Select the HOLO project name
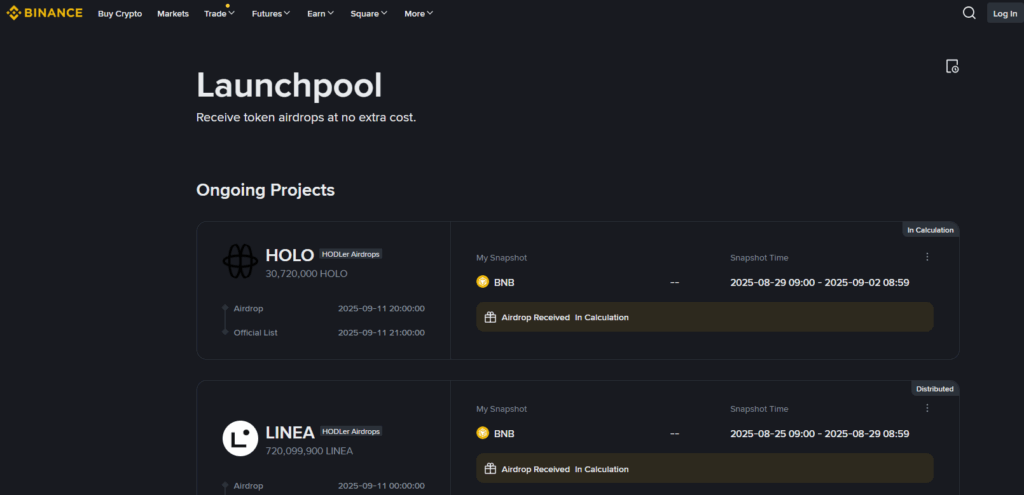This screenshot has width=1024, height=495. click(x=290, y=255)
